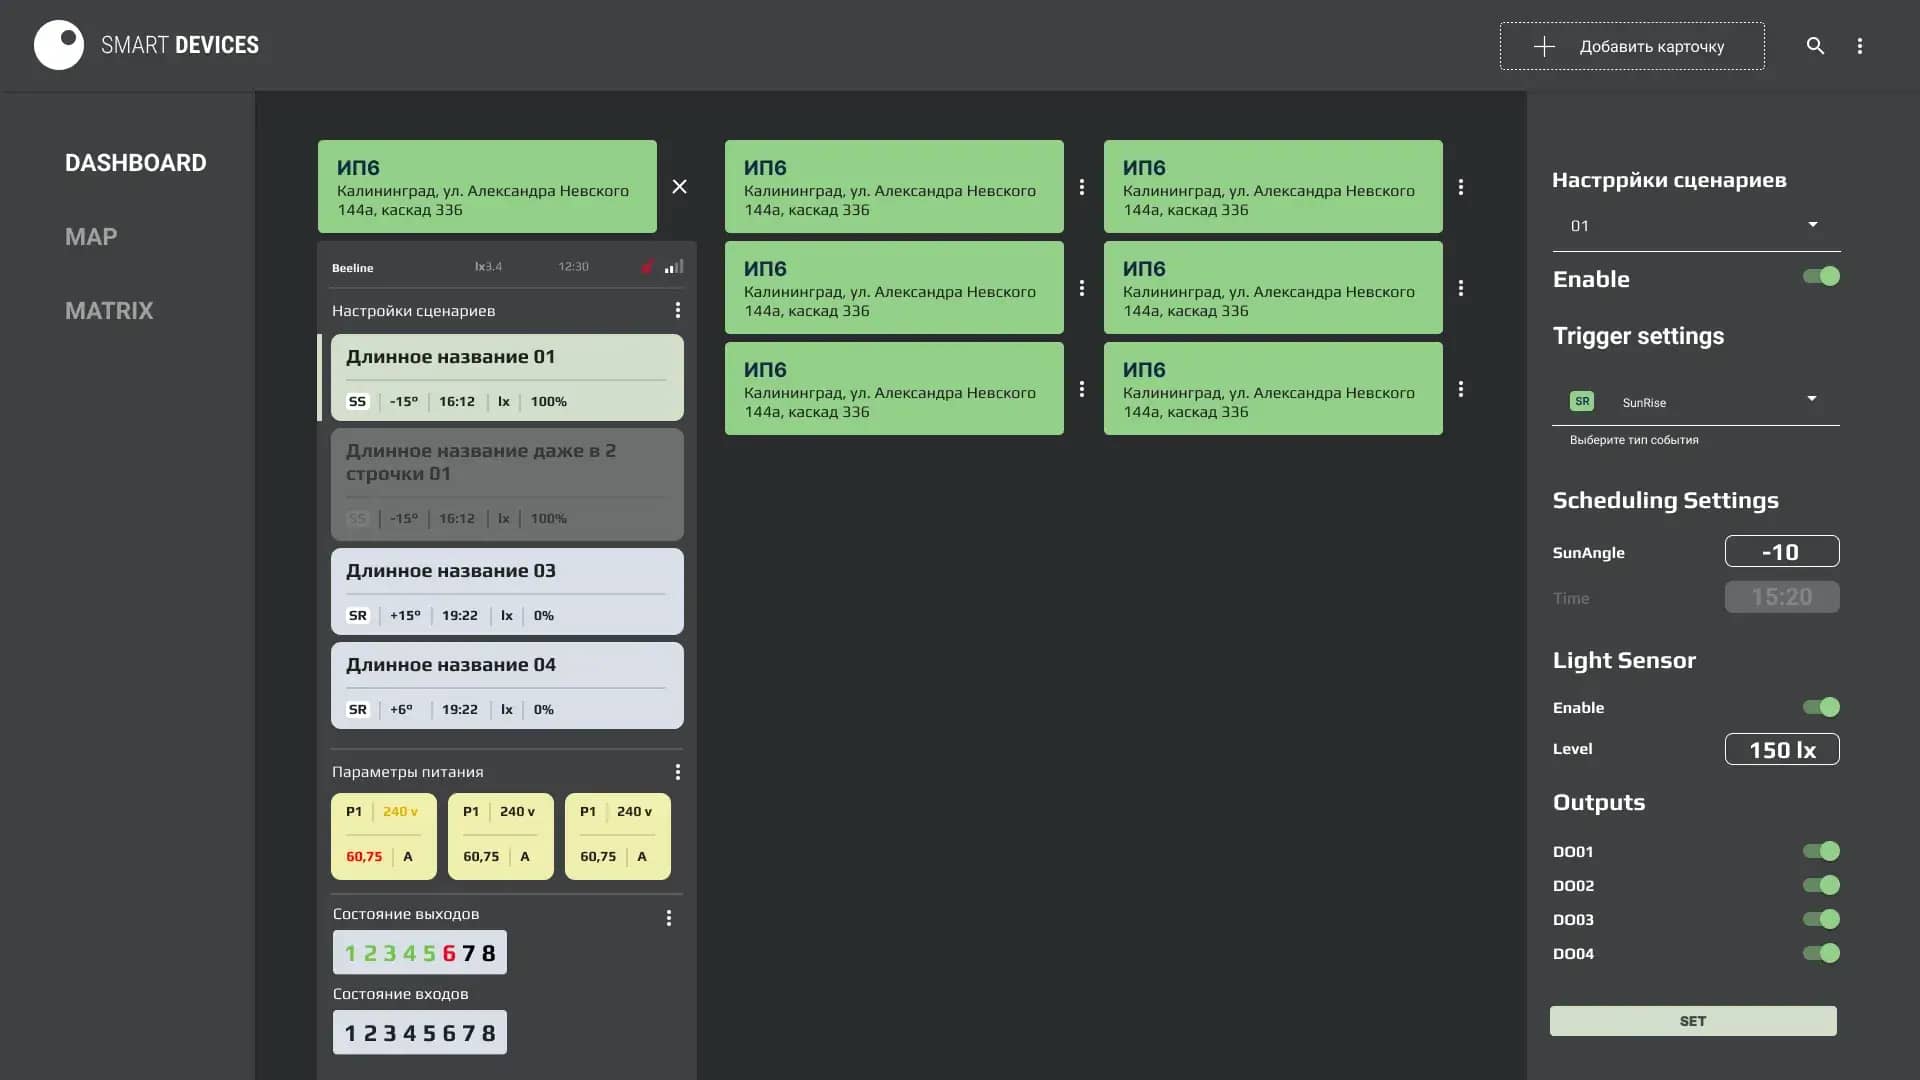This screenshot has height=1080, width=1920.
Task: Open three-dot menu for Состояние выходов section
Action: point(668,918)
